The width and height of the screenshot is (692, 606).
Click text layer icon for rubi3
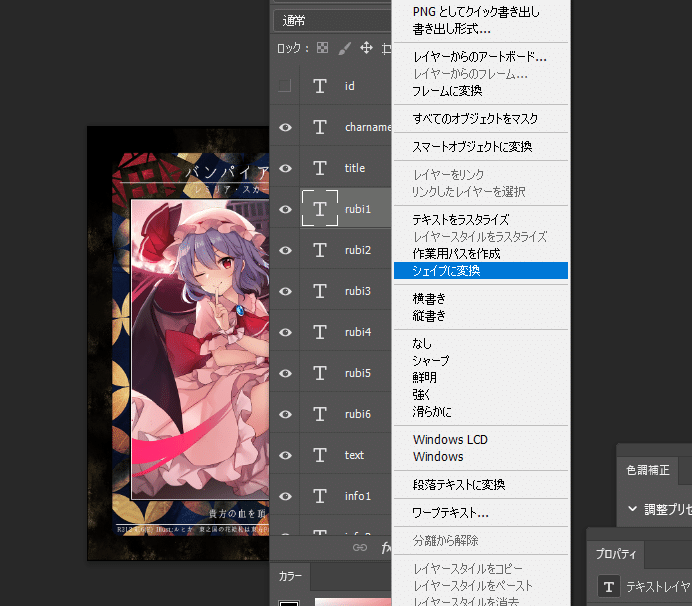[x=320, y=291]
